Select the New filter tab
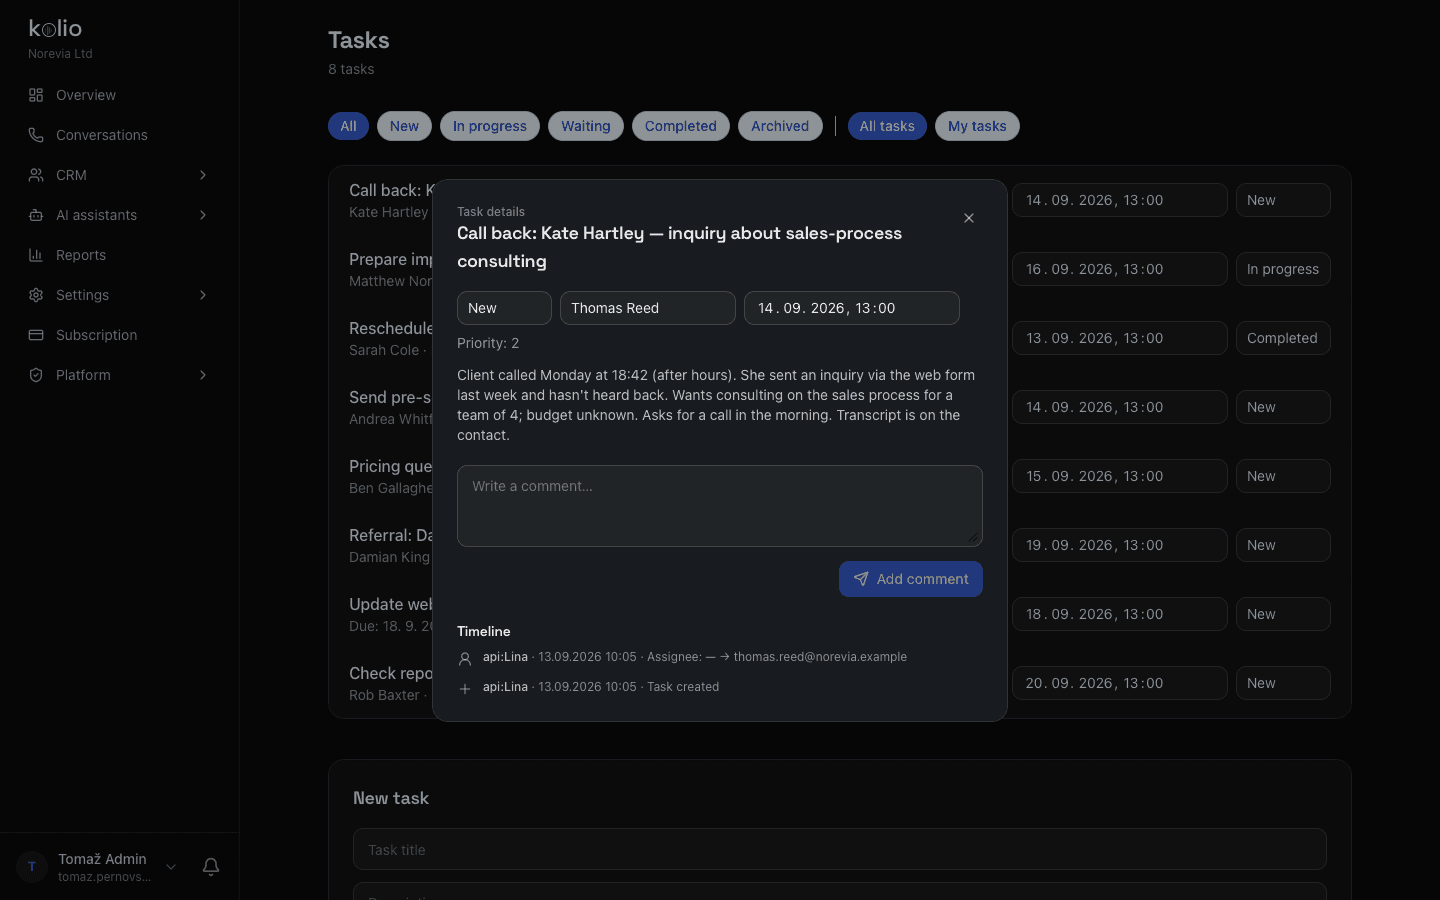The height and width of the screenshot is (900, 1440). click(x=404, y=126)
